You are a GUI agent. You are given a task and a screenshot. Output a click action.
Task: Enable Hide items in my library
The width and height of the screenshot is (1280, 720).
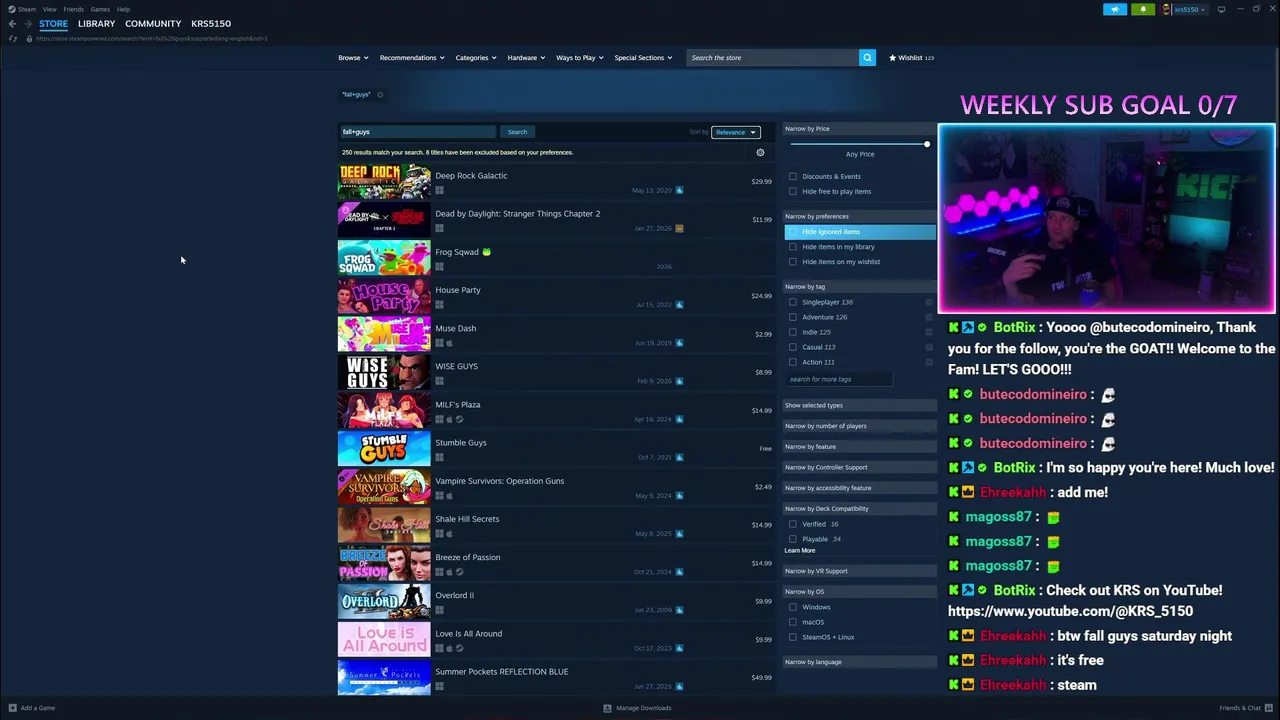point(793,247)
